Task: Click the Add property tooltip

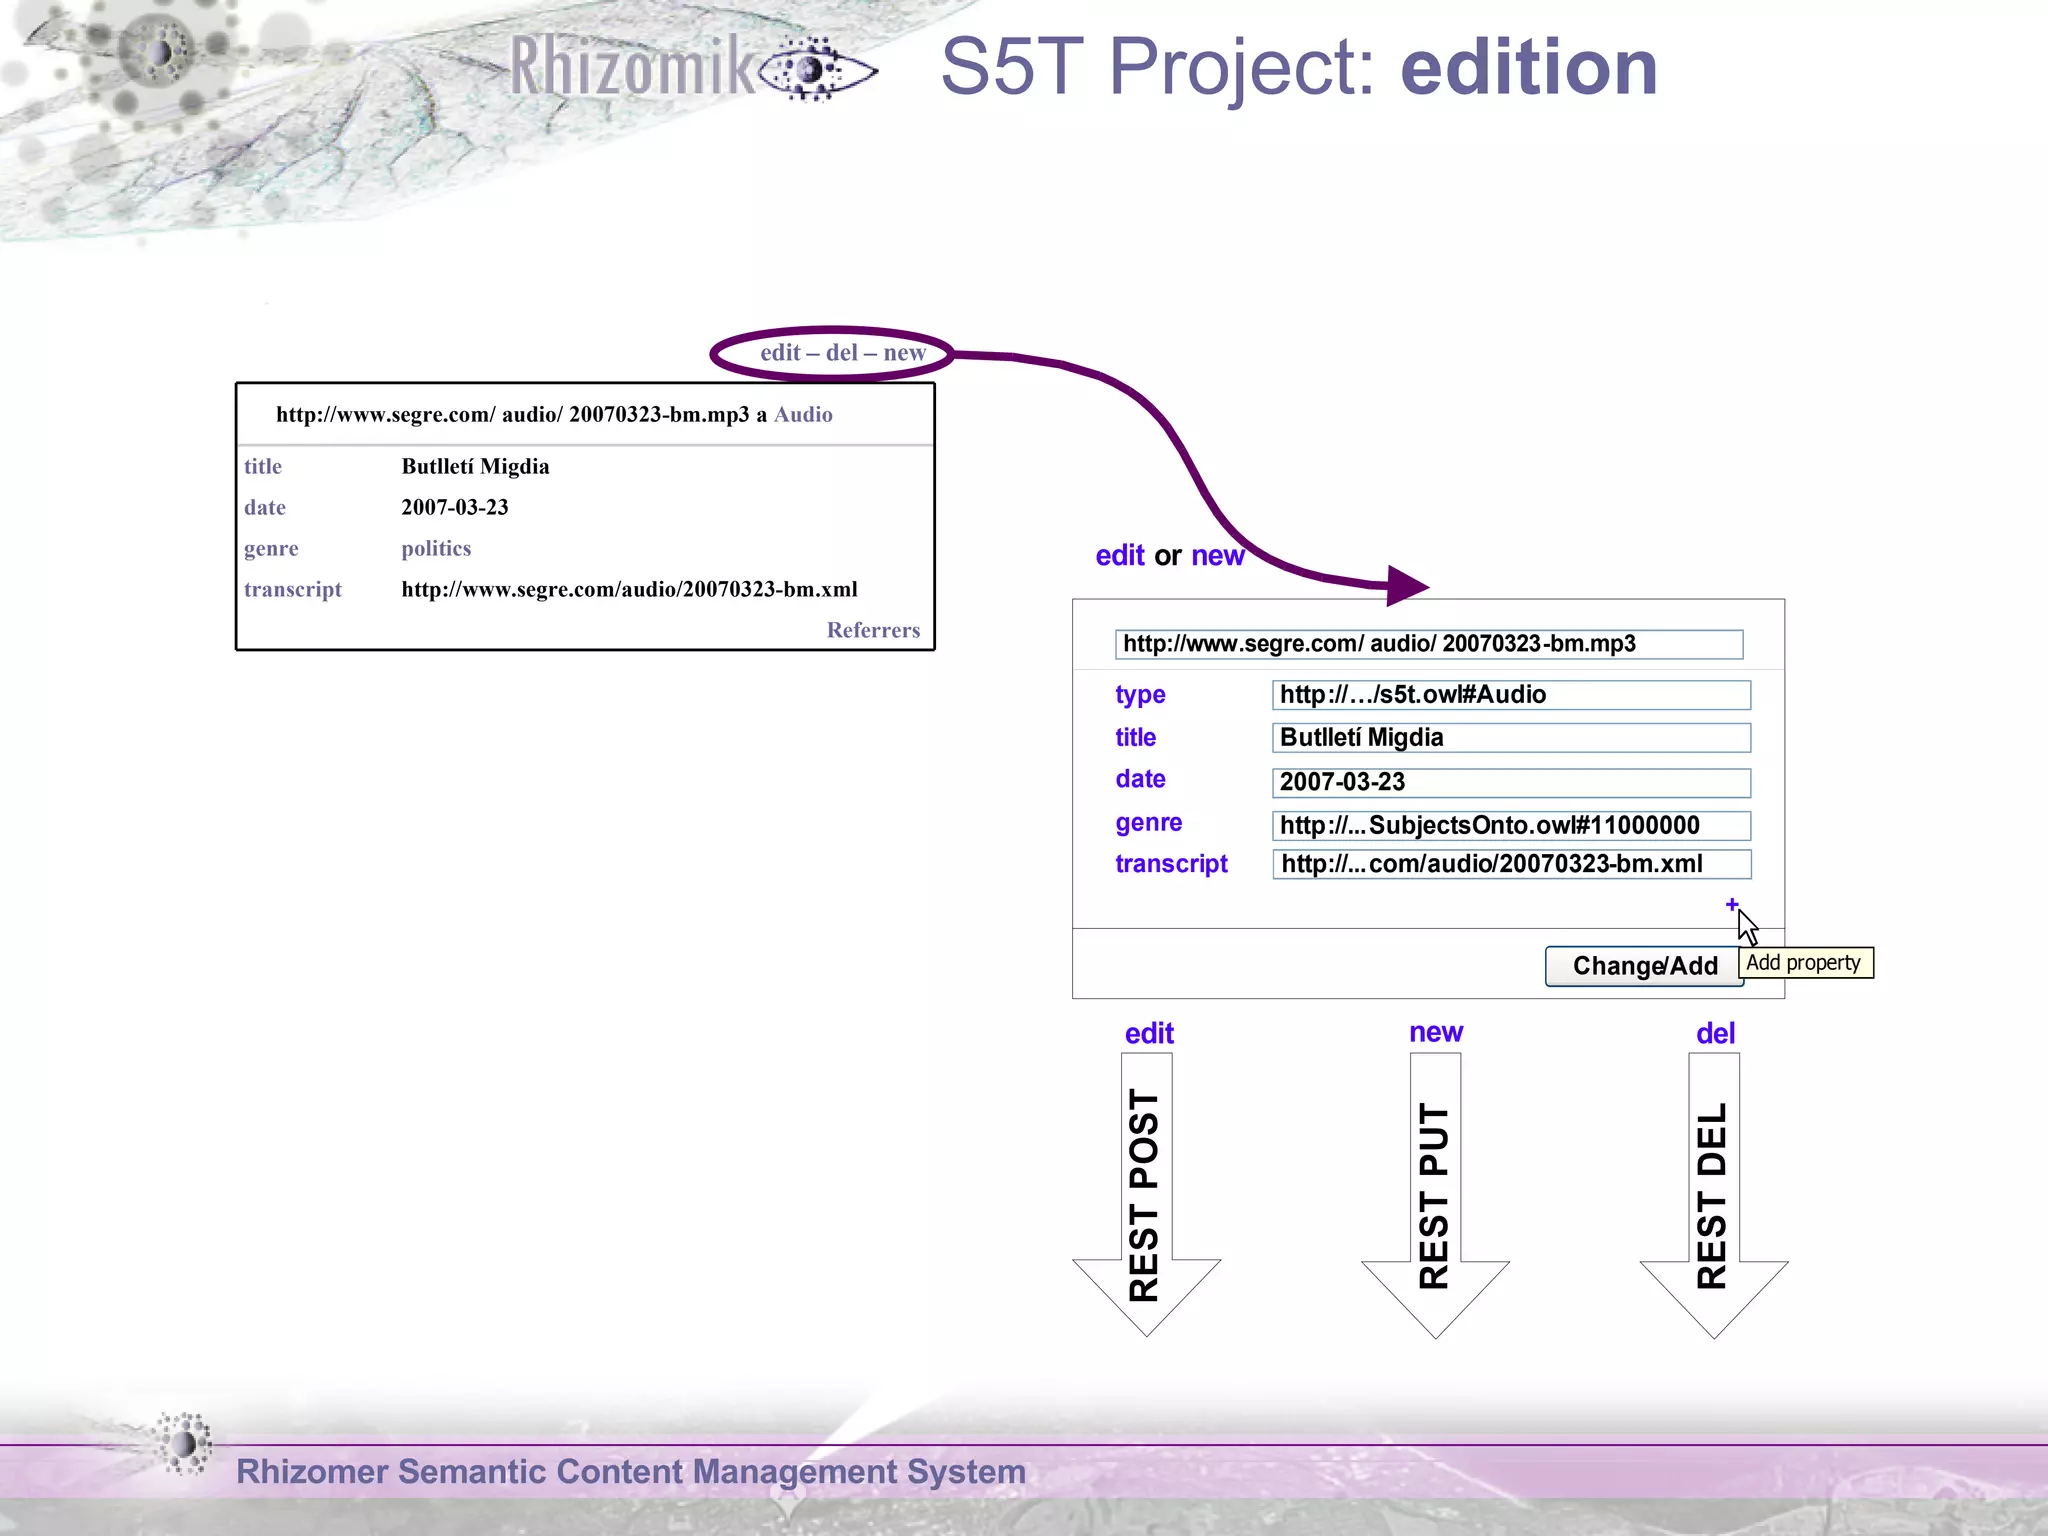Action: click(1805, 963)
